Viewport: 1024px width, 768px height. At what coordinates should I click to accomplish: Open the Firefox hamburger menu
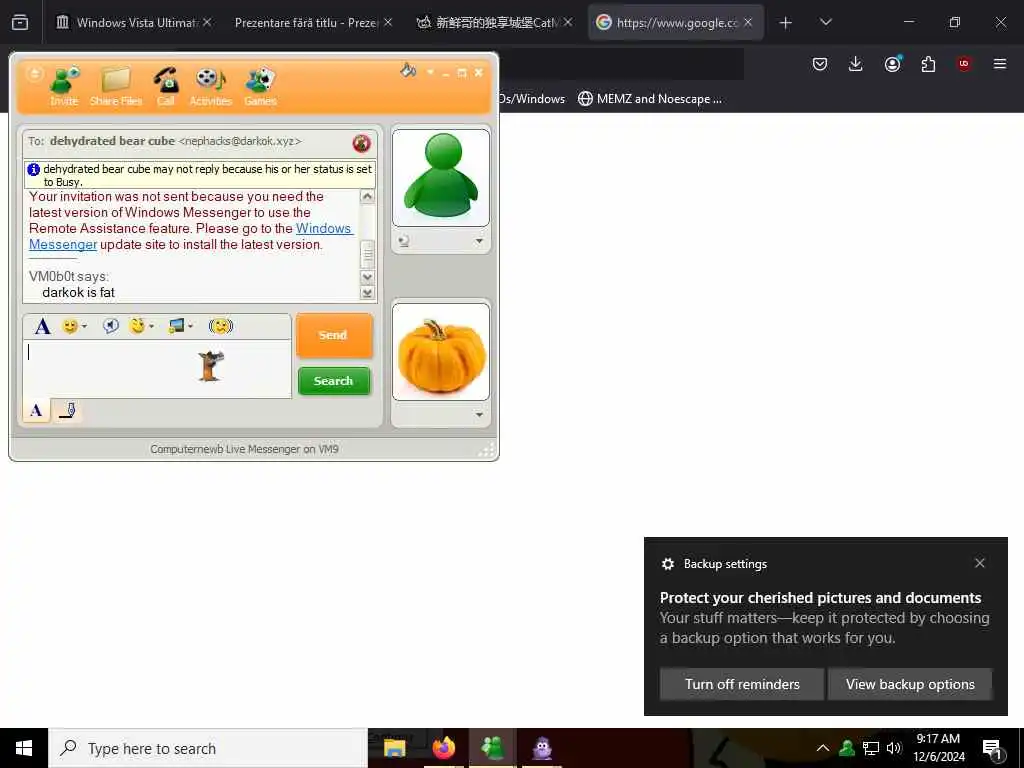pos(1000,64)
